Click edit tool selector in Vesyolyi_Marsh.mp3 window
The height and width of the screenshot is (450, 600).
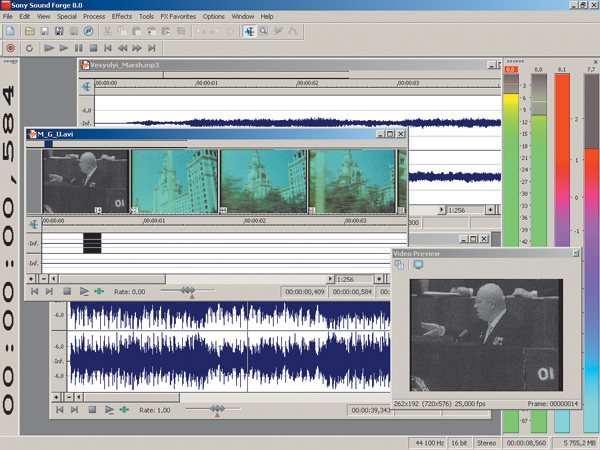[86, 87]
